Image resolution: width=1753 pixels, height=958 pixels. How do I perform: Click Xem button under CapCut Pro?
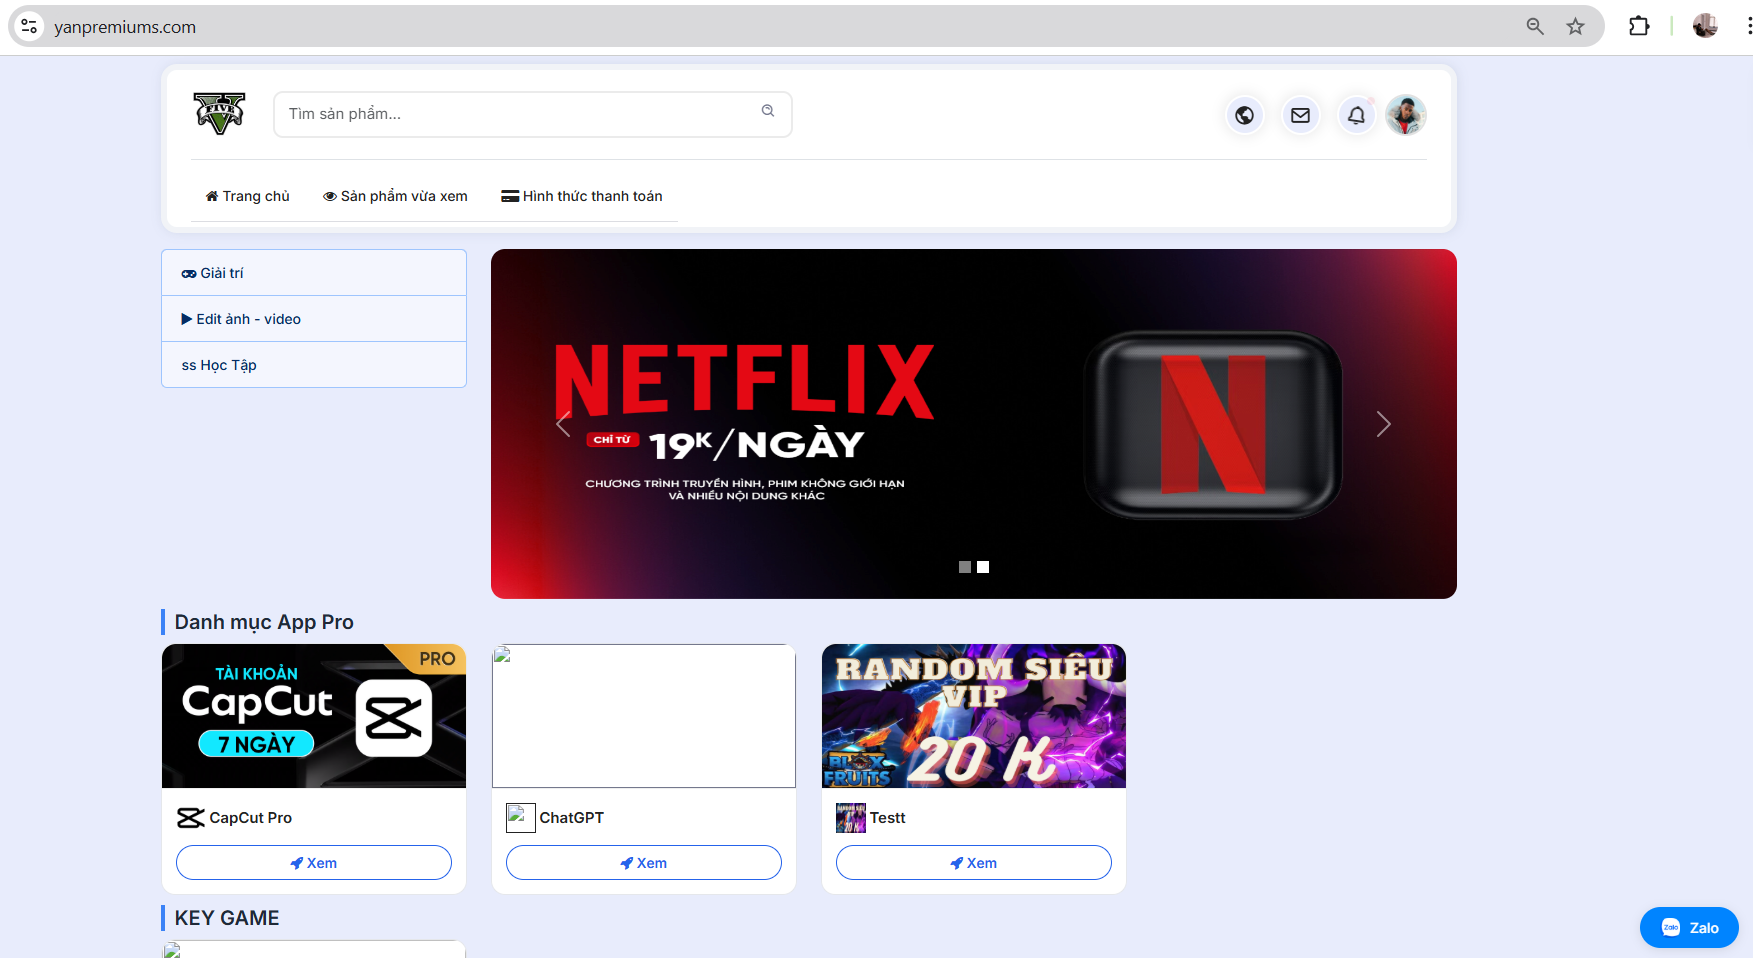tap(314, 863)
